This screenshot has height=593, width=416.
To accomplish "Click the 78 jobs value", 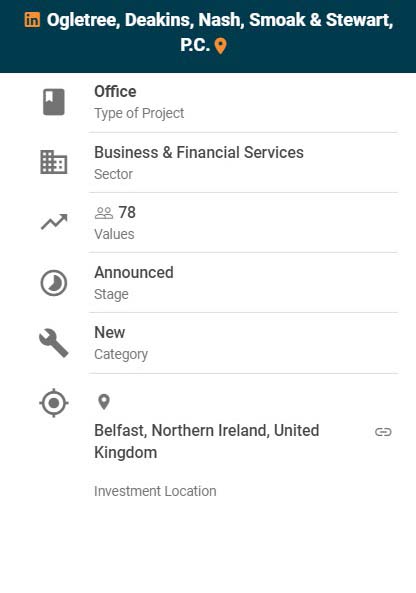I will 127,213.
